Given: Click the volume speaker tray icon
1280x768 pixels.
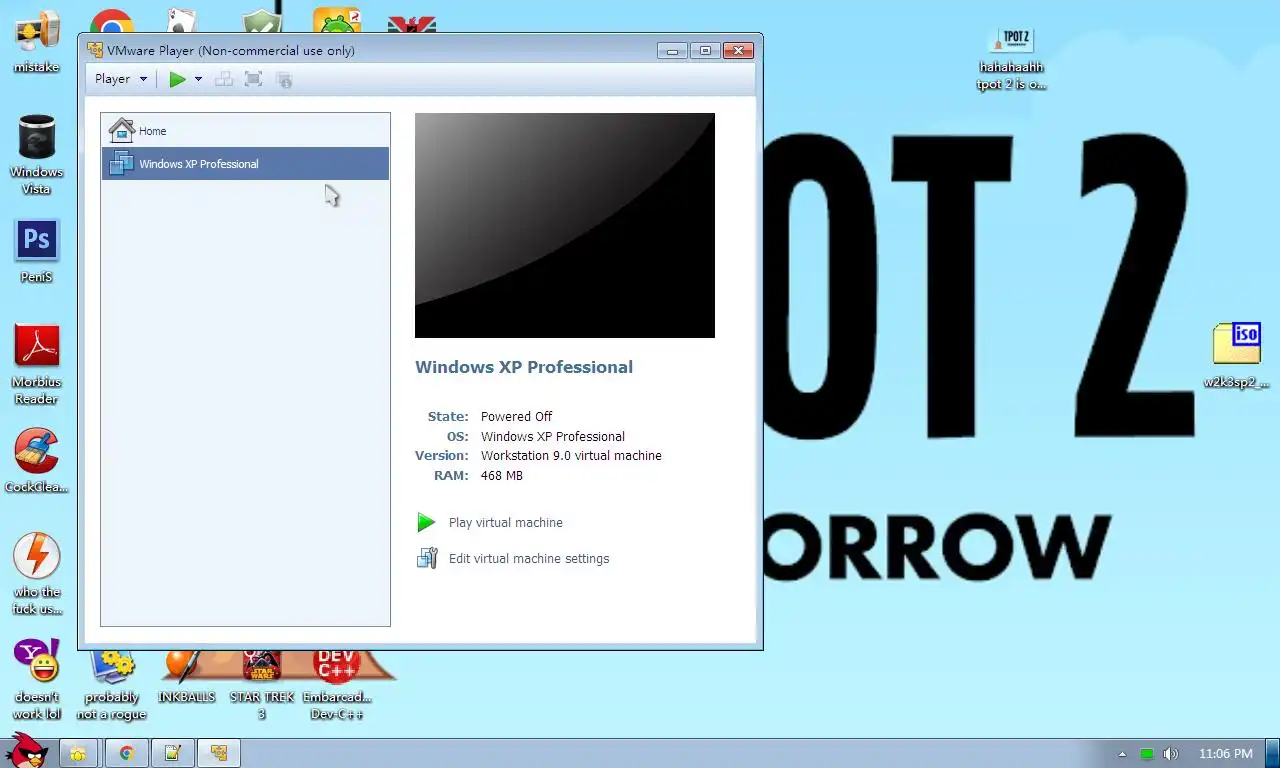Looking at the screenshot, I should click(1171, 754).
